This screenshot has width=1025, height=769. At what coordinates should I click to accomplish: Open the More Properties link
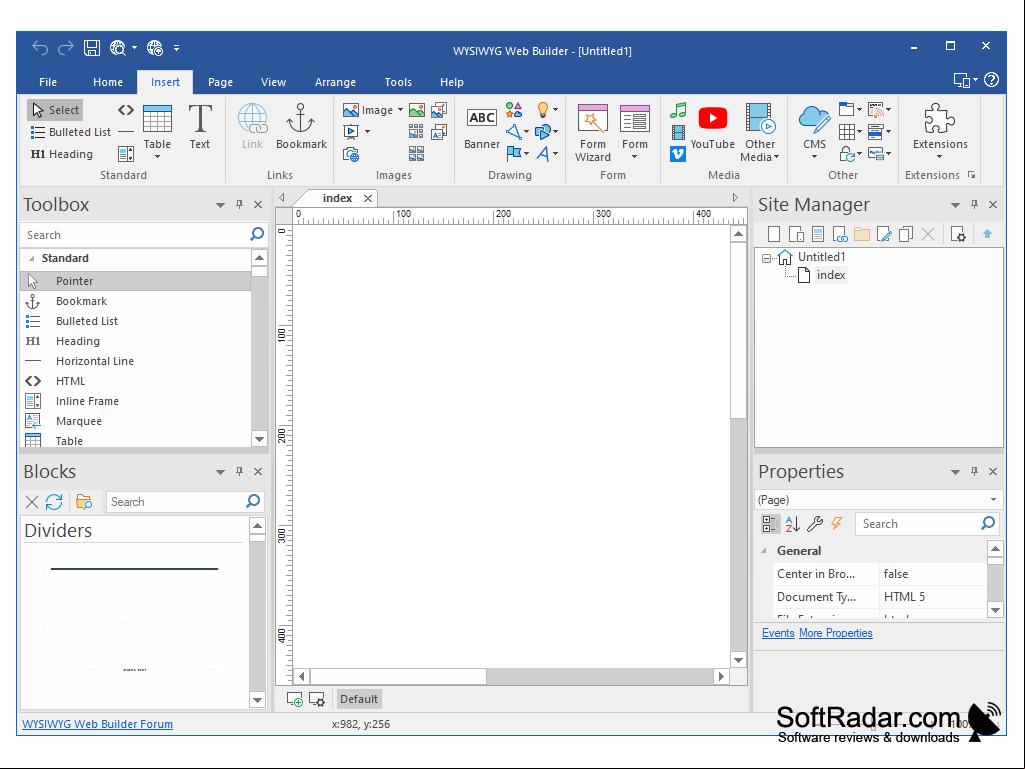coord(835,633)
